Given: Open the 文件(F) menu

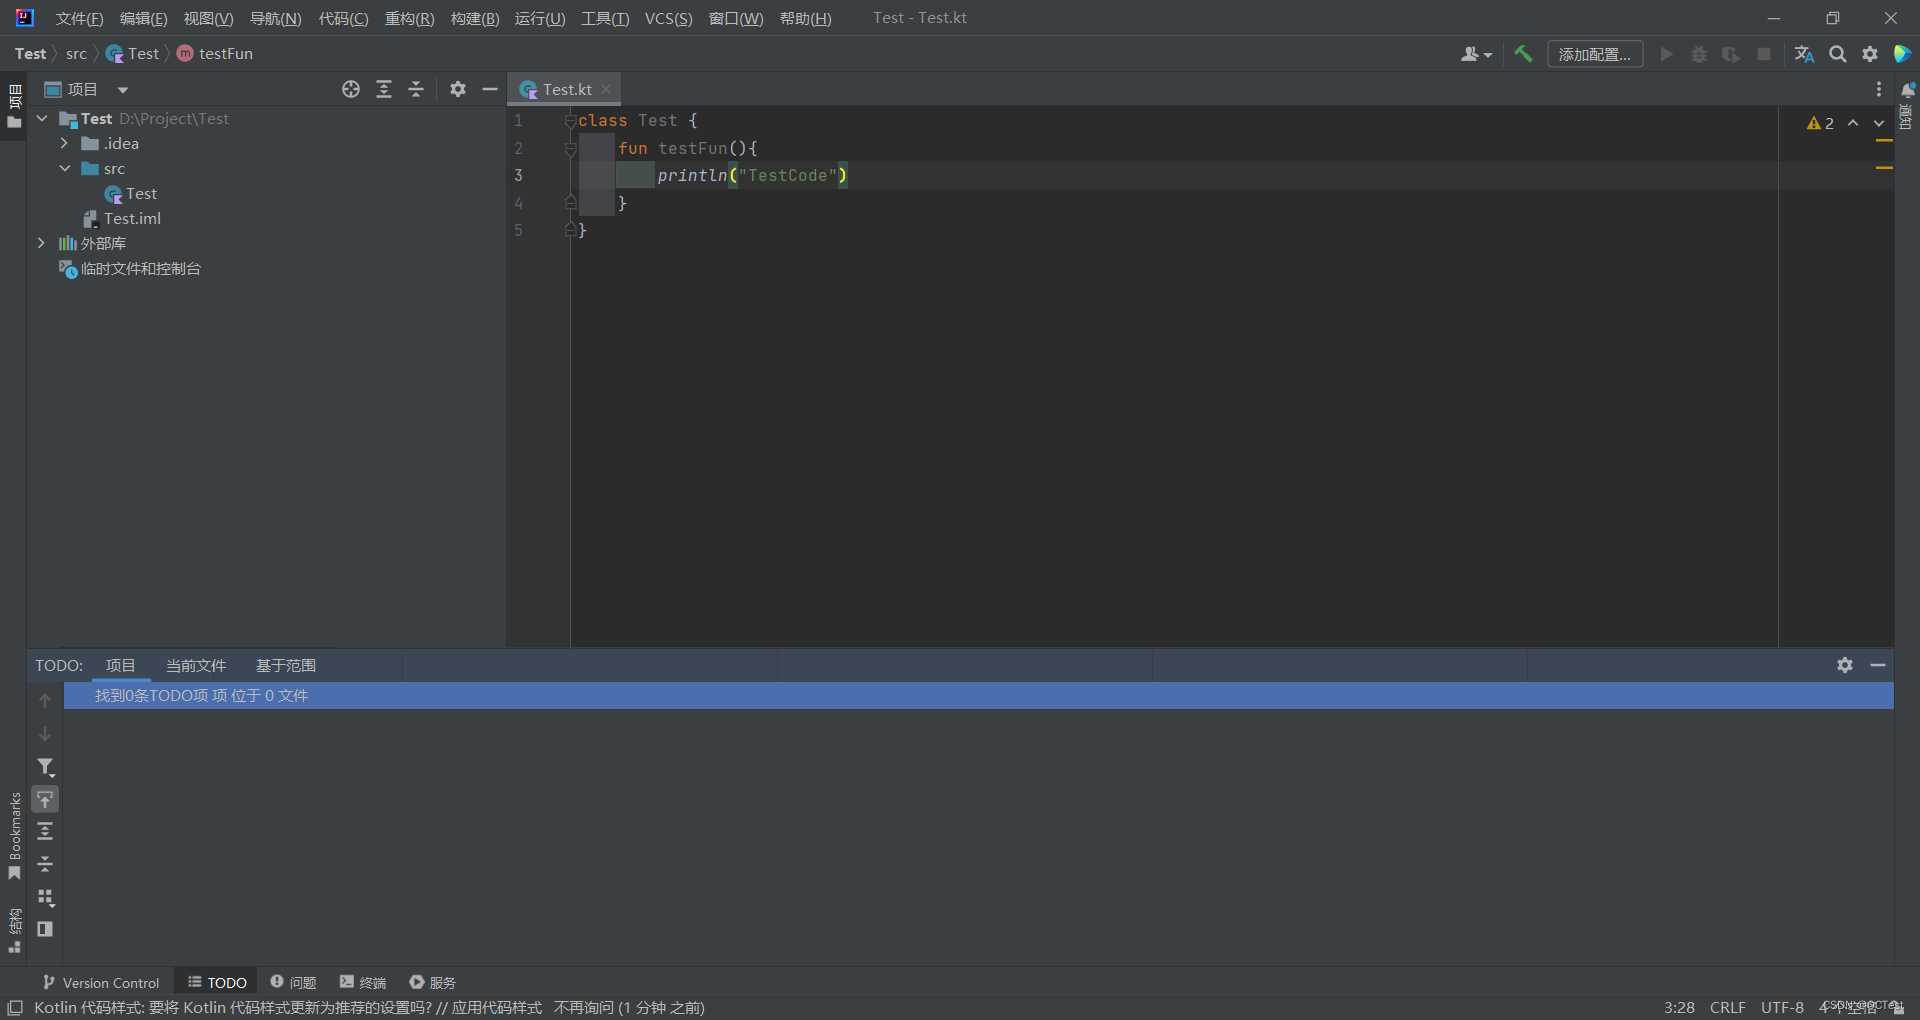Looking at the screenshot, I should tap(80, 18).
